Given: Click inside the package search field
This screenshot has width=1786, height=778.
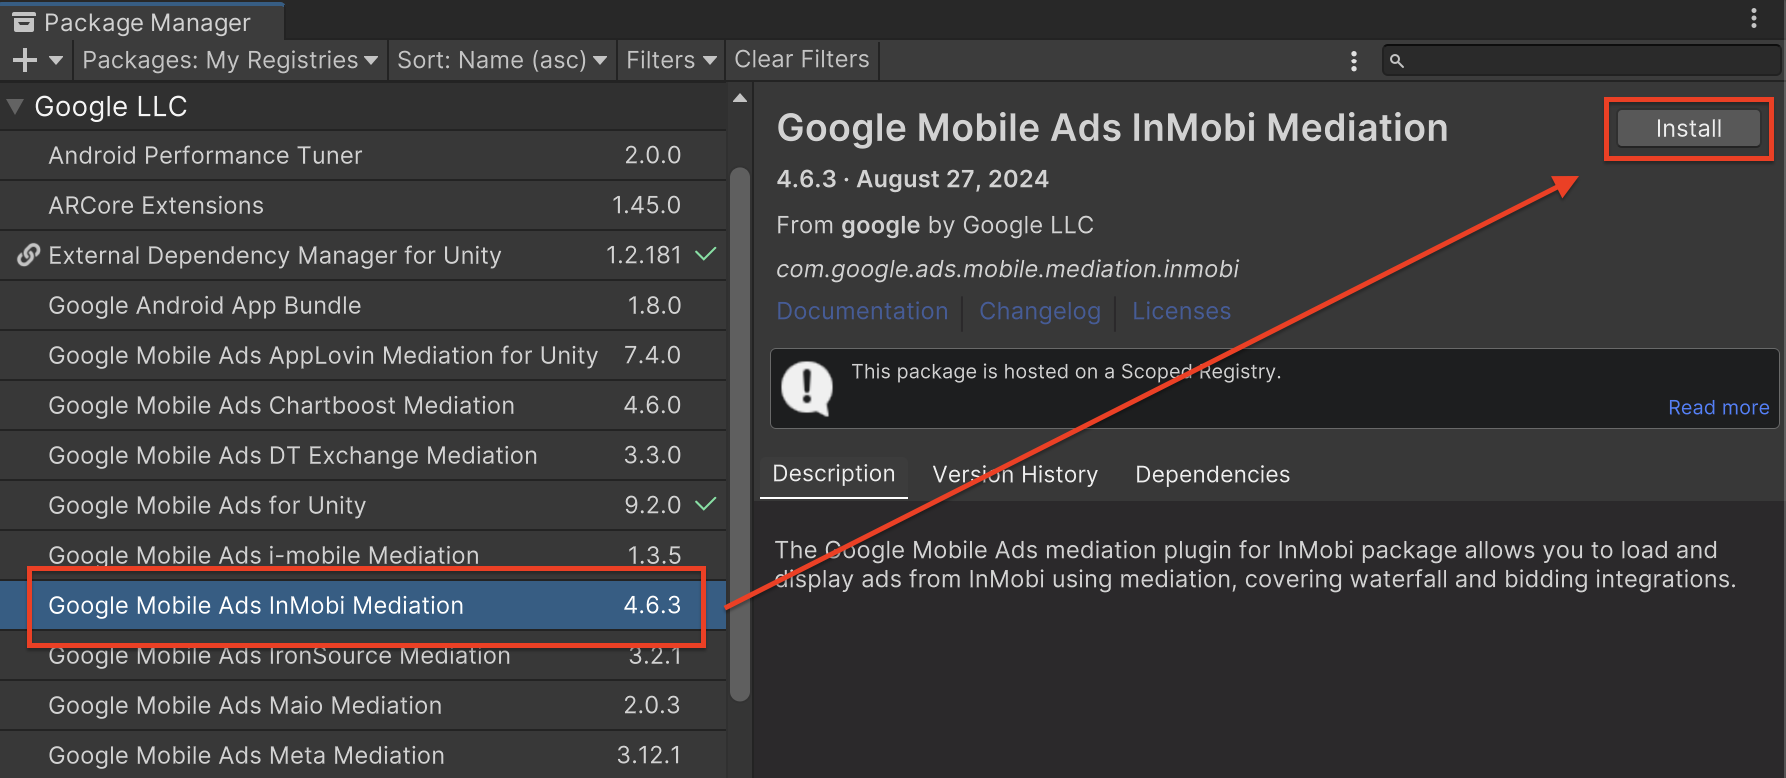Looking at the screenshot, I should pos(1590,61).
